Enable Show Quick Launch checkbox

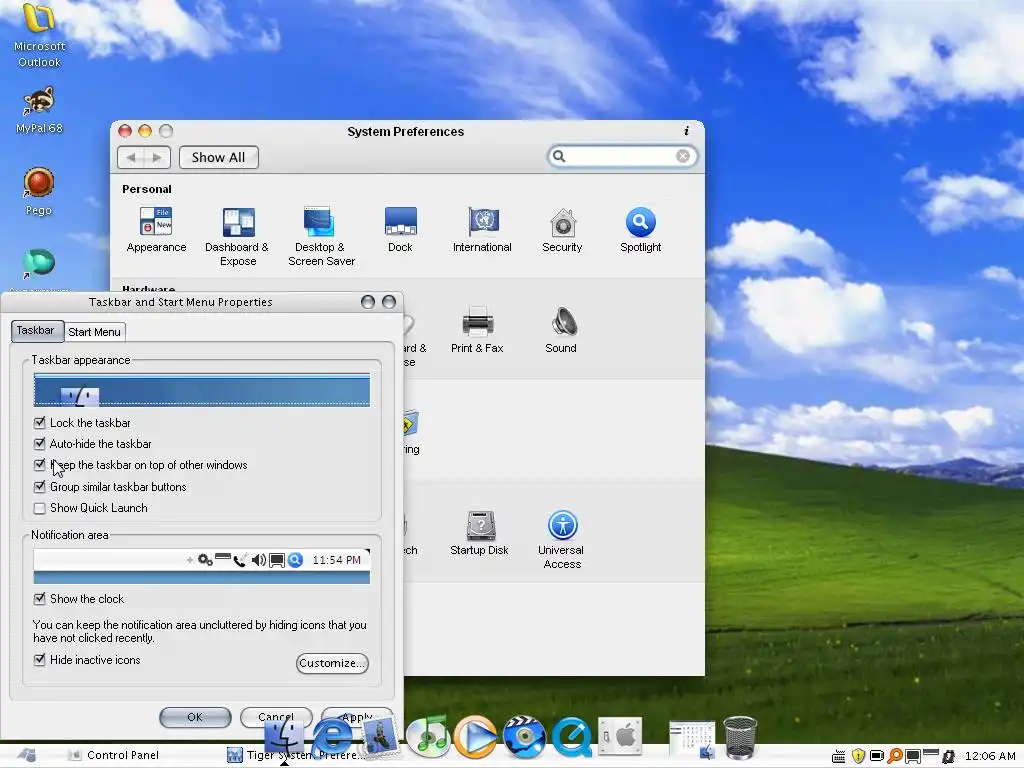(40, 507)
